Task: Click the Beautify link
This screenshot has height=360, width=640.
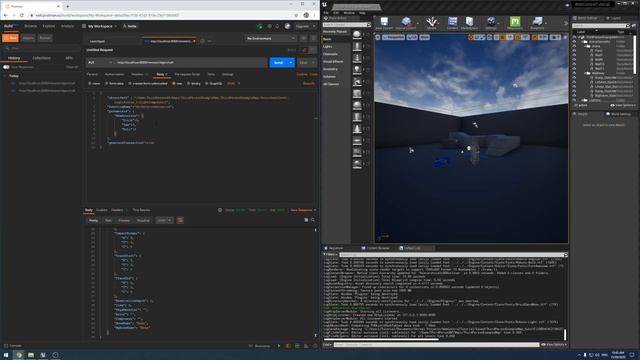Action: click(x=309, y=83)
